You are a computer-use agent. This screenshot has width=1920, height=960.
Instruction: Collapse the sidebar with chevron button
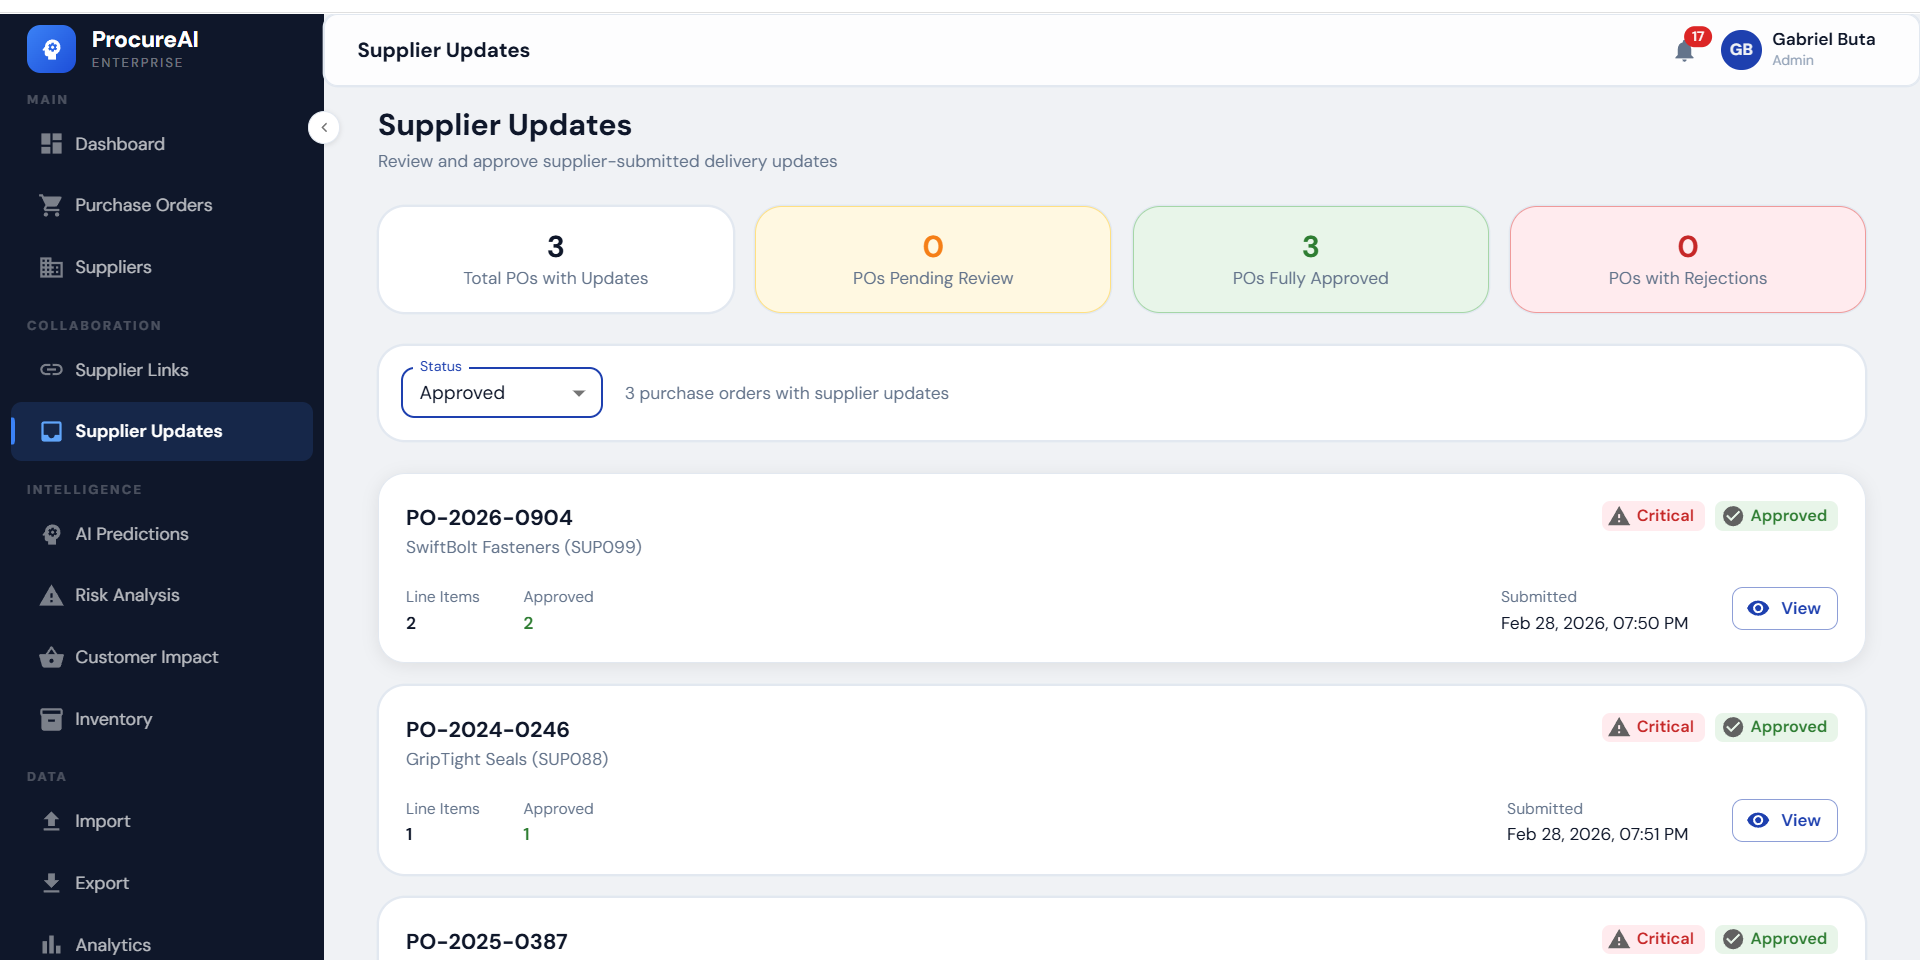point(324,127)
